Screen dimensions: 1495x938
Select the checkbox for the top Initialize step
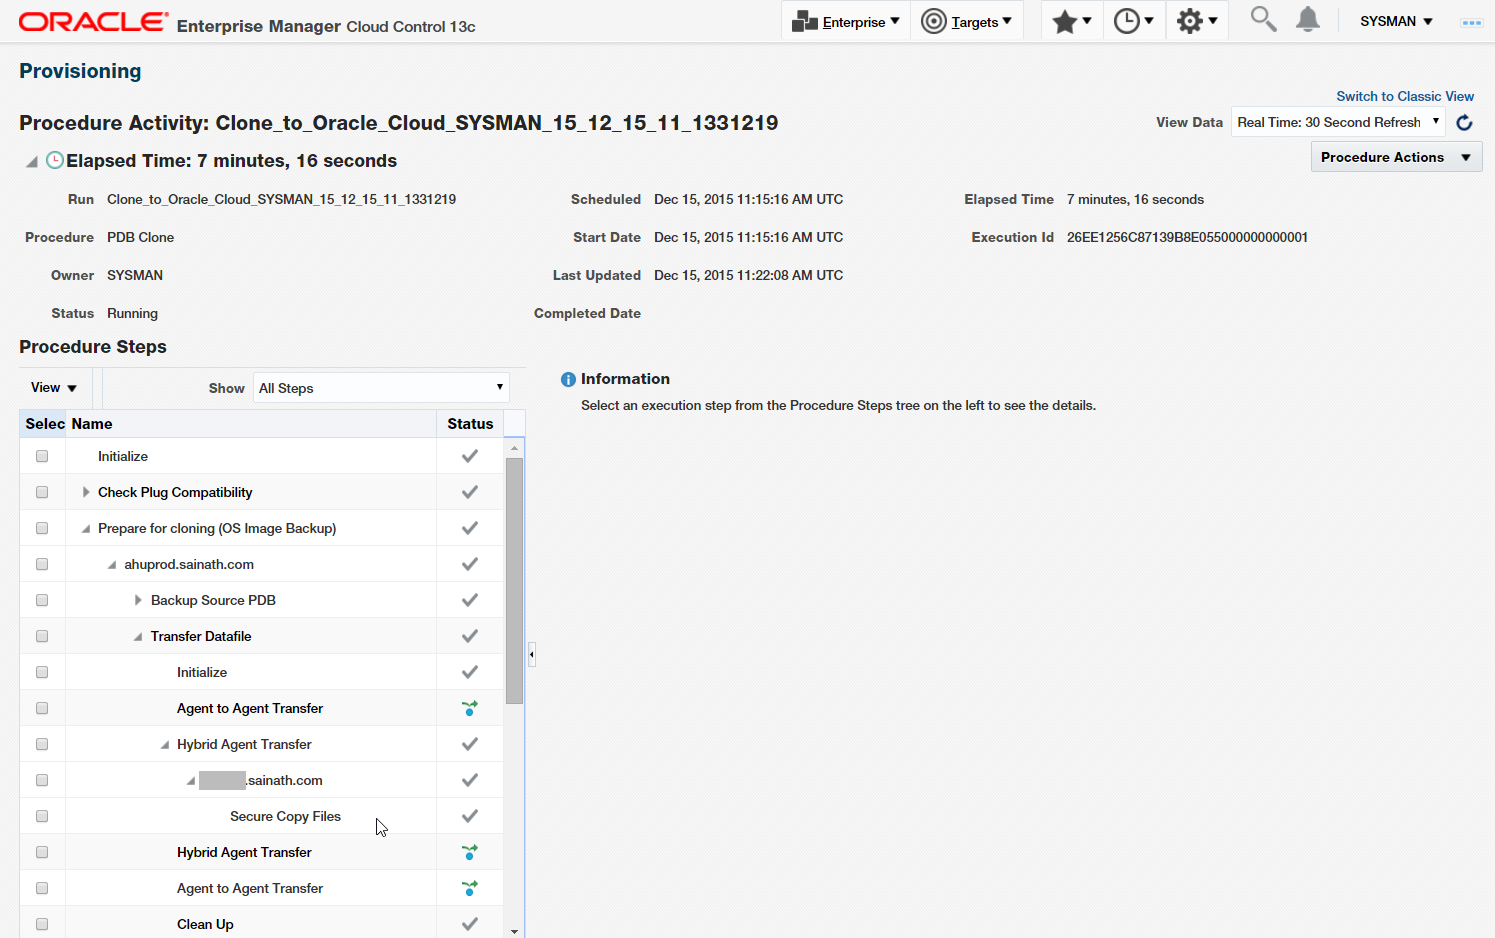(x=42, y=456)
